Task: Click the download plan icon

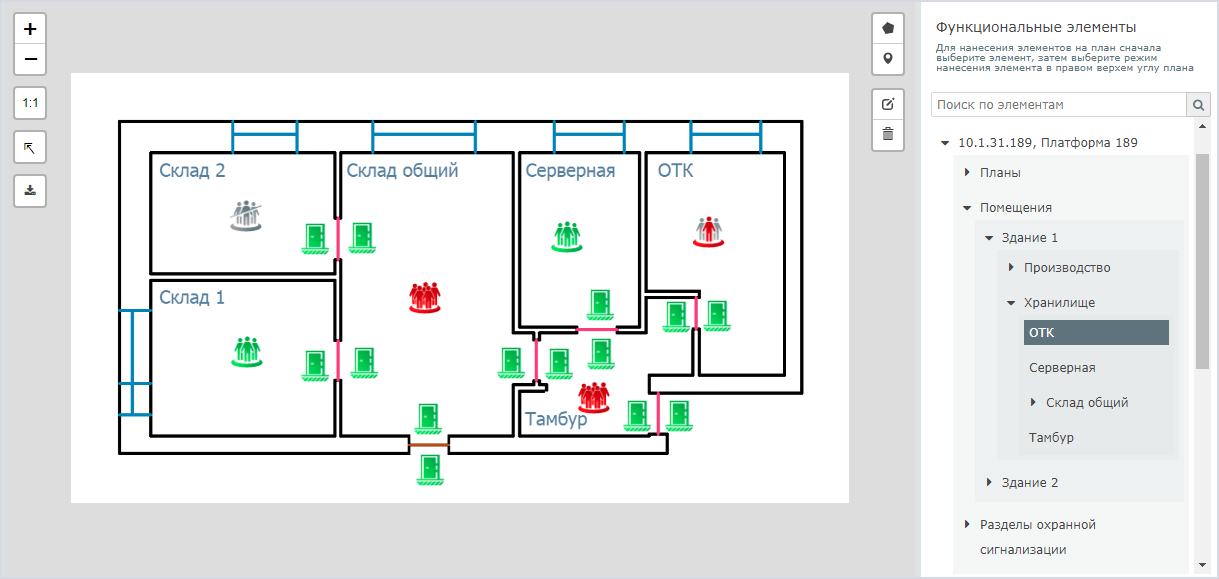Action: pyautogui.click(x=30, y=190)
